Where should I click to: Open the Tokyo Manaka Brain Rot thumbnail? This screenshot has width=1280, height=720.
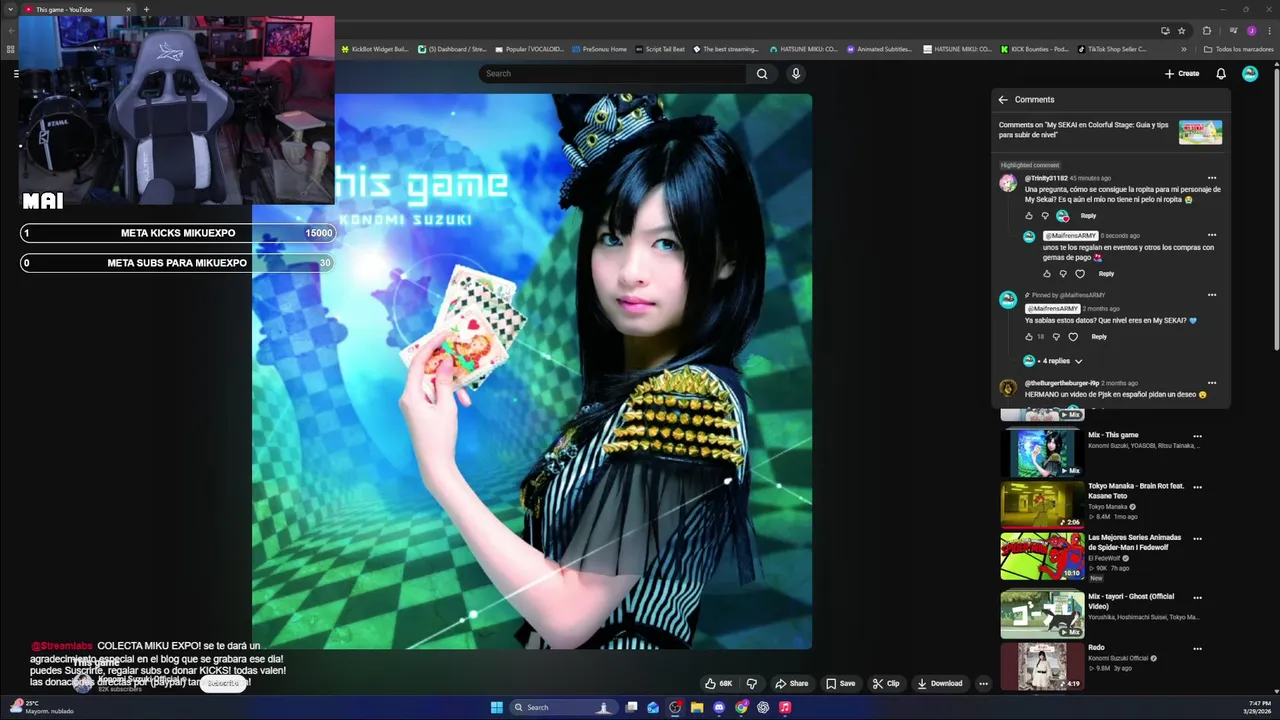coord(1042,504)
